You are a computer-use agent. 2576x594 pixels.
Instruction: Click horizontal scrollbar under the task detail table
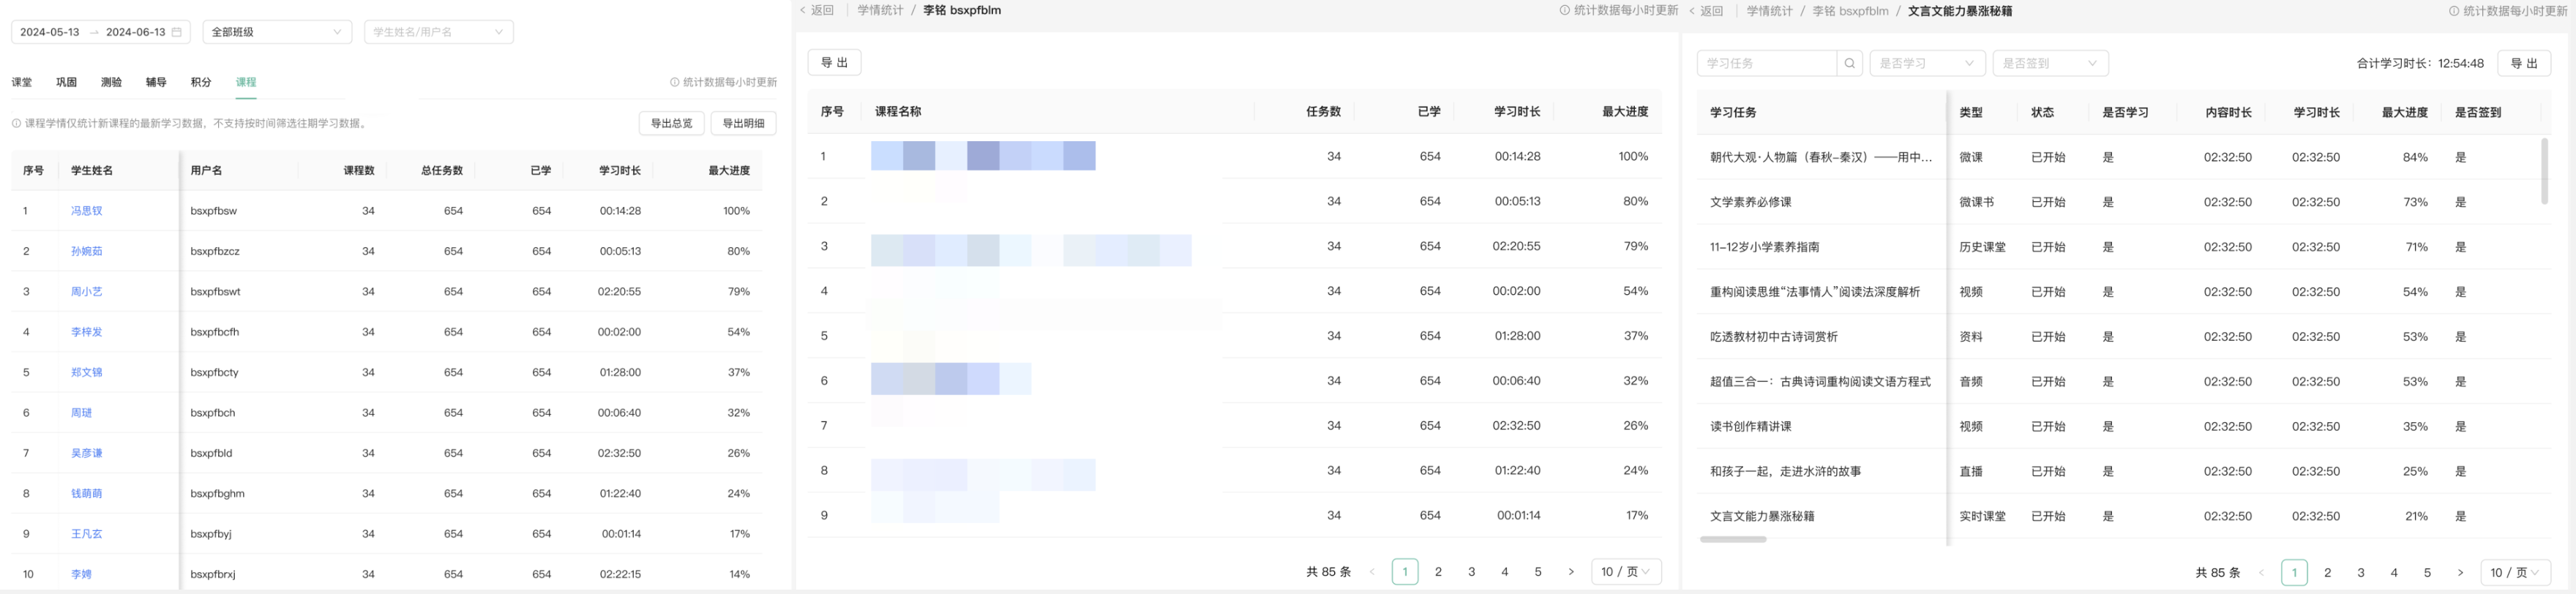point(1733,539)
